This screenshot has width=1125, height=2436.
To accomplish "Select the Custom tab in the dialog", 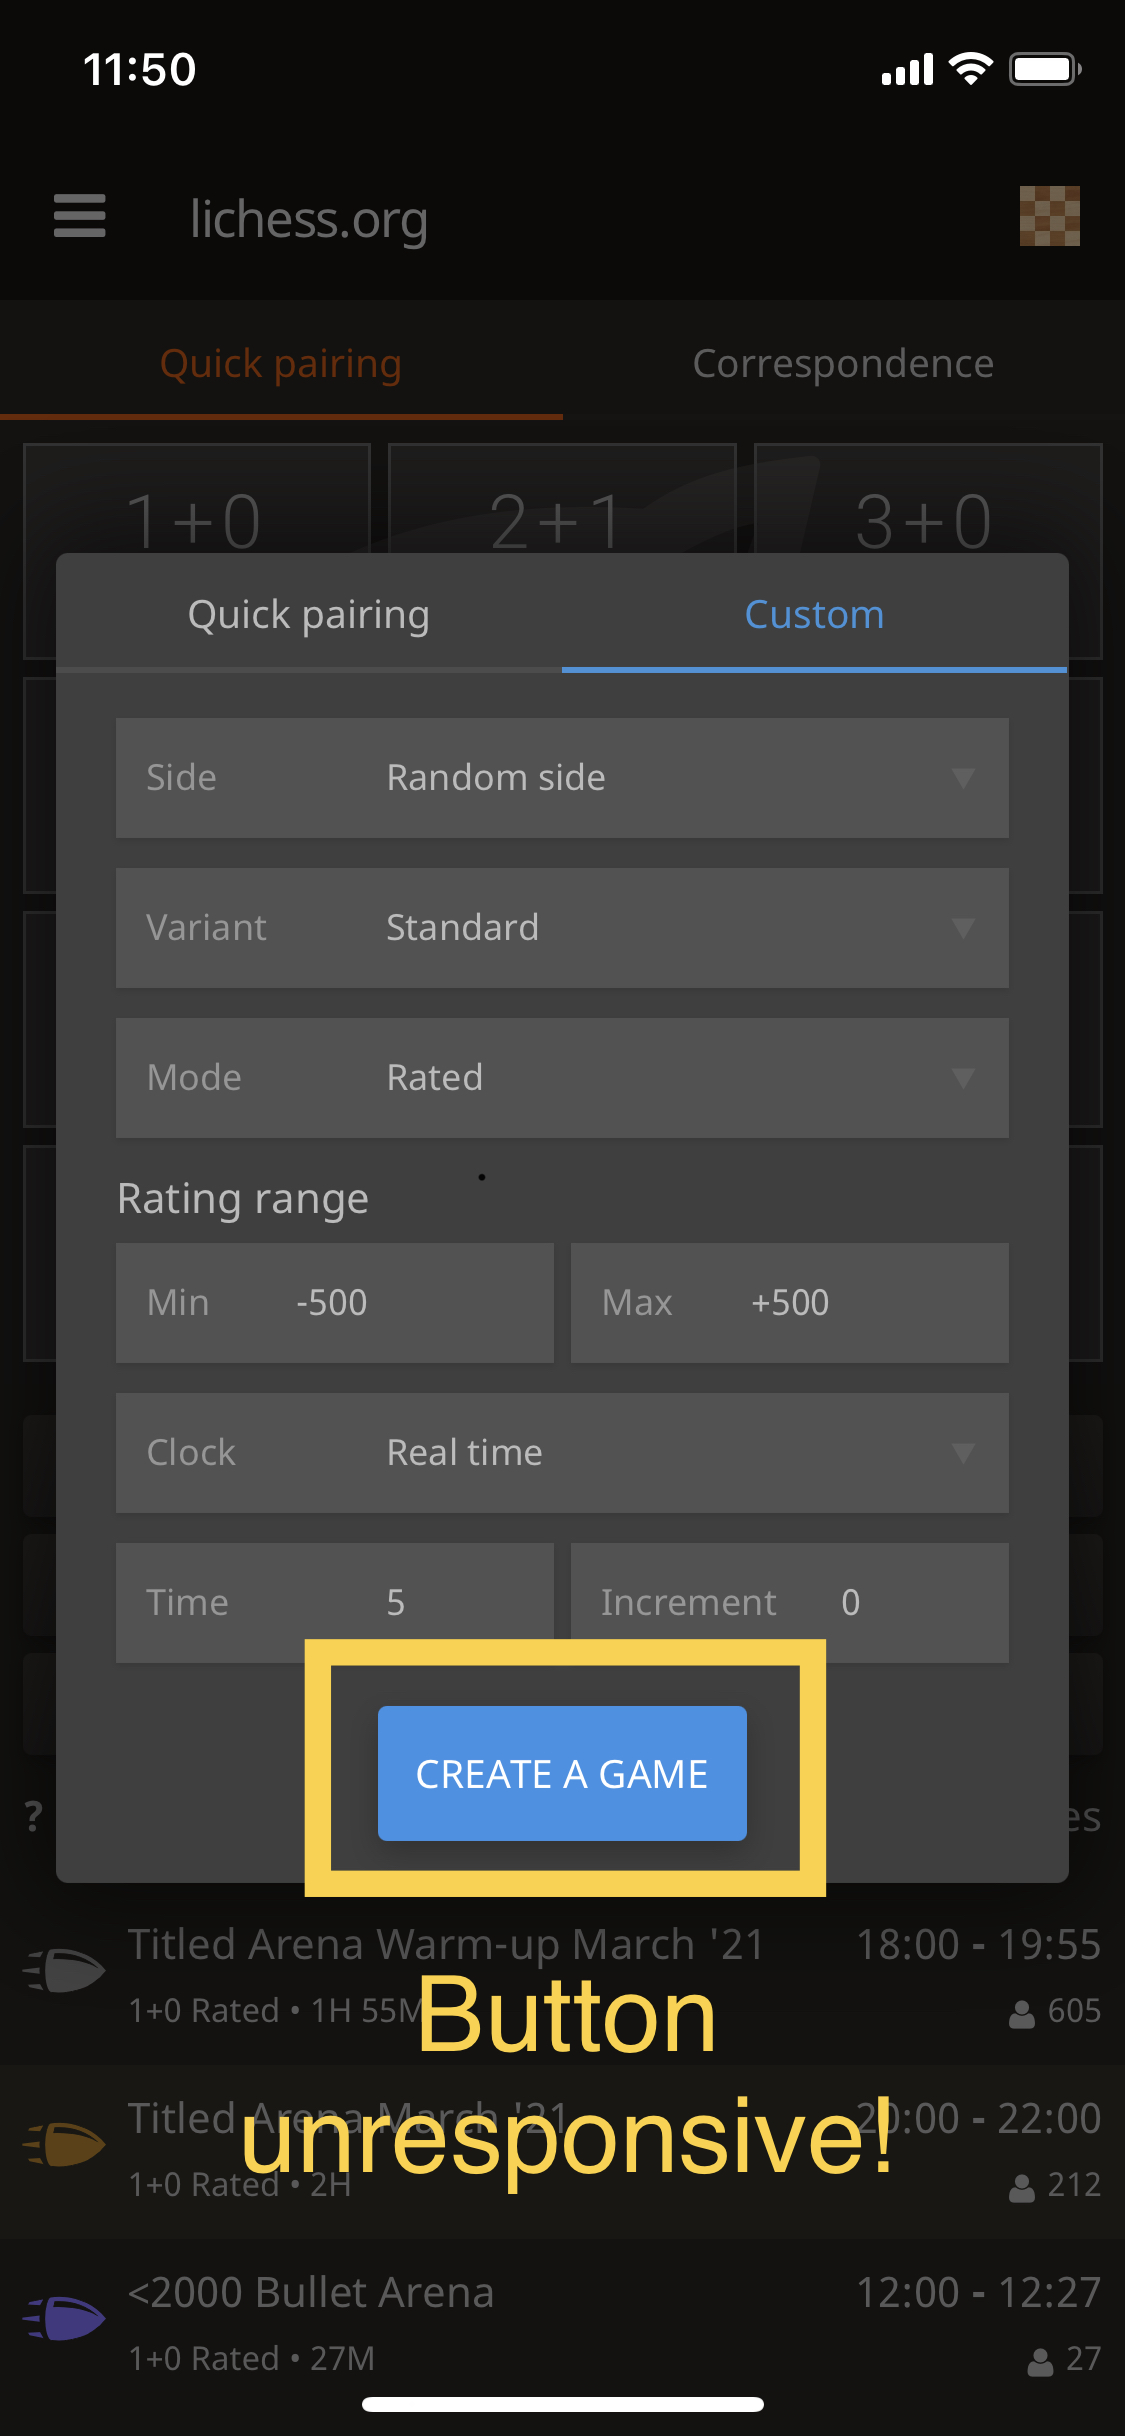I will (x=813, y=614).
